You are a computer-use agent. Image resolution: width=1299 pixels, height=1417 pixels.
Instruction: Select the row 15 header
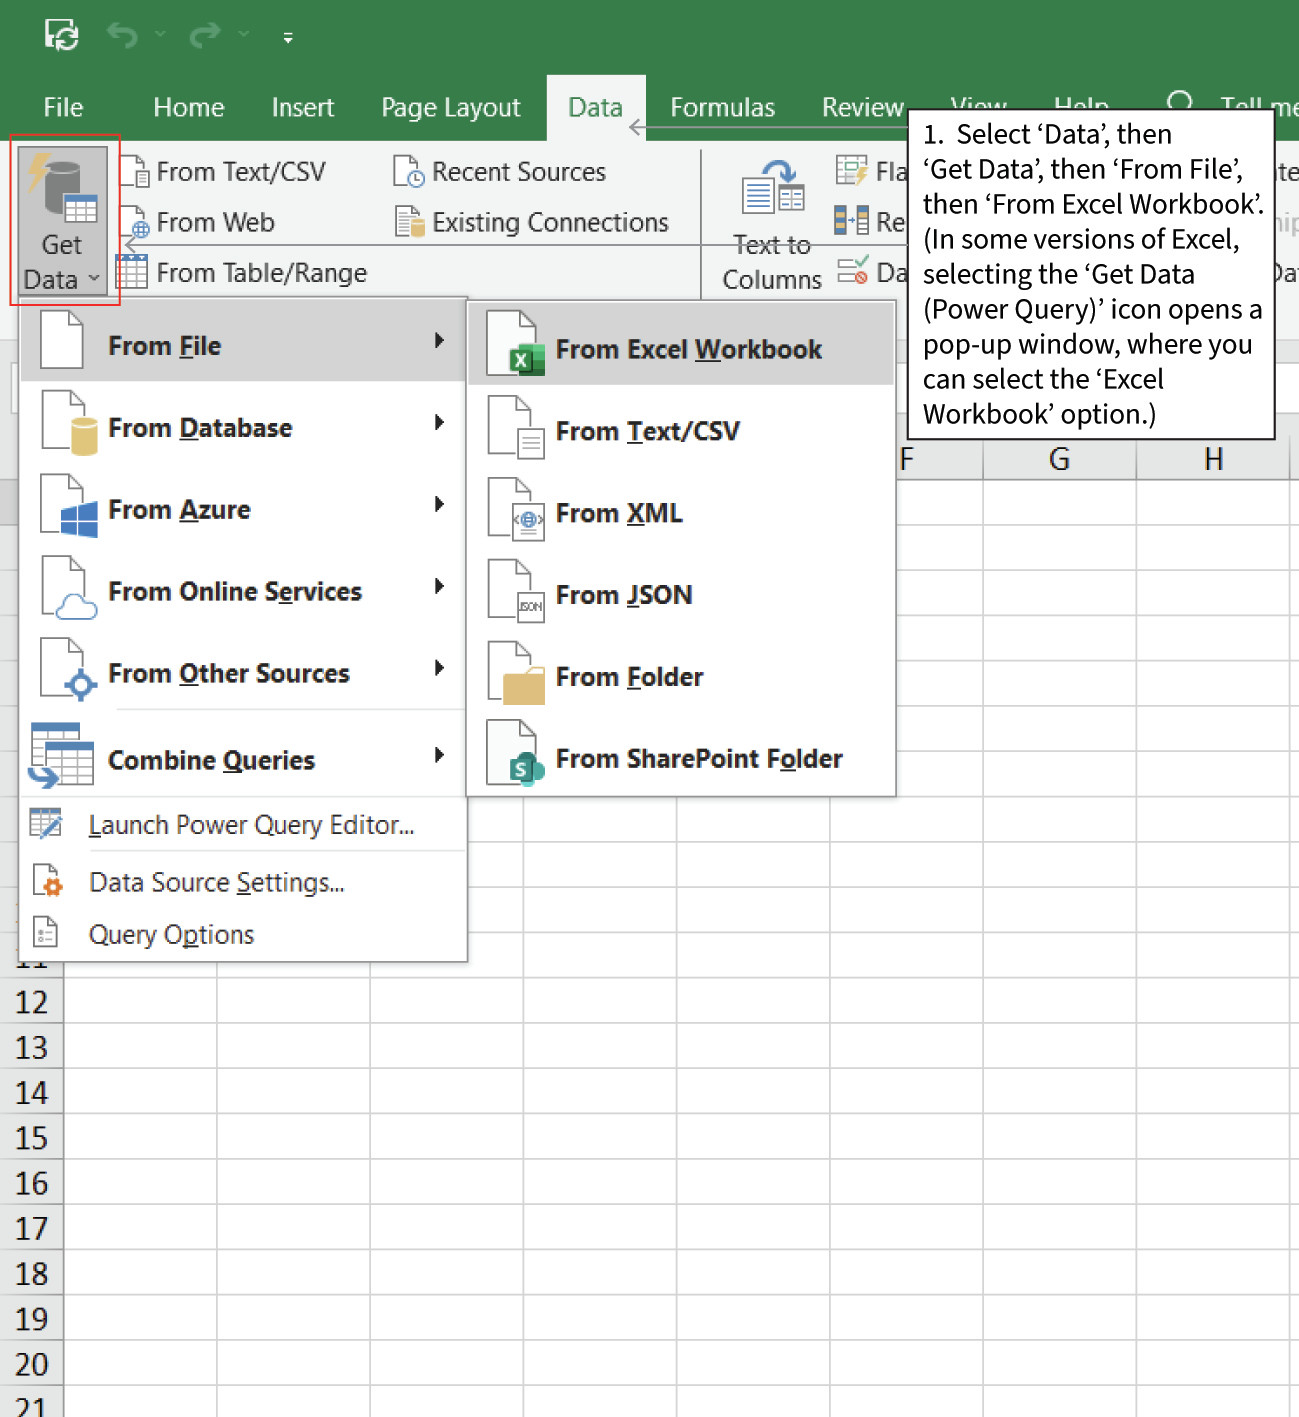click(x=32, y=1138)
